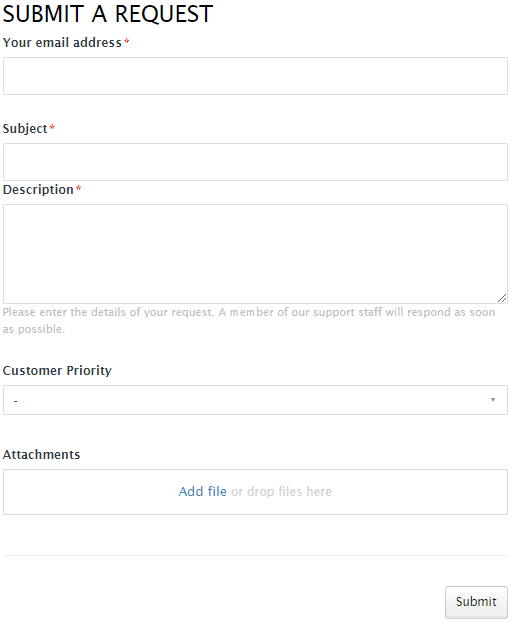Click the red asterisk beside Subject
The width and height of the screenshot is (516, 628).
[x=52, y=127]
